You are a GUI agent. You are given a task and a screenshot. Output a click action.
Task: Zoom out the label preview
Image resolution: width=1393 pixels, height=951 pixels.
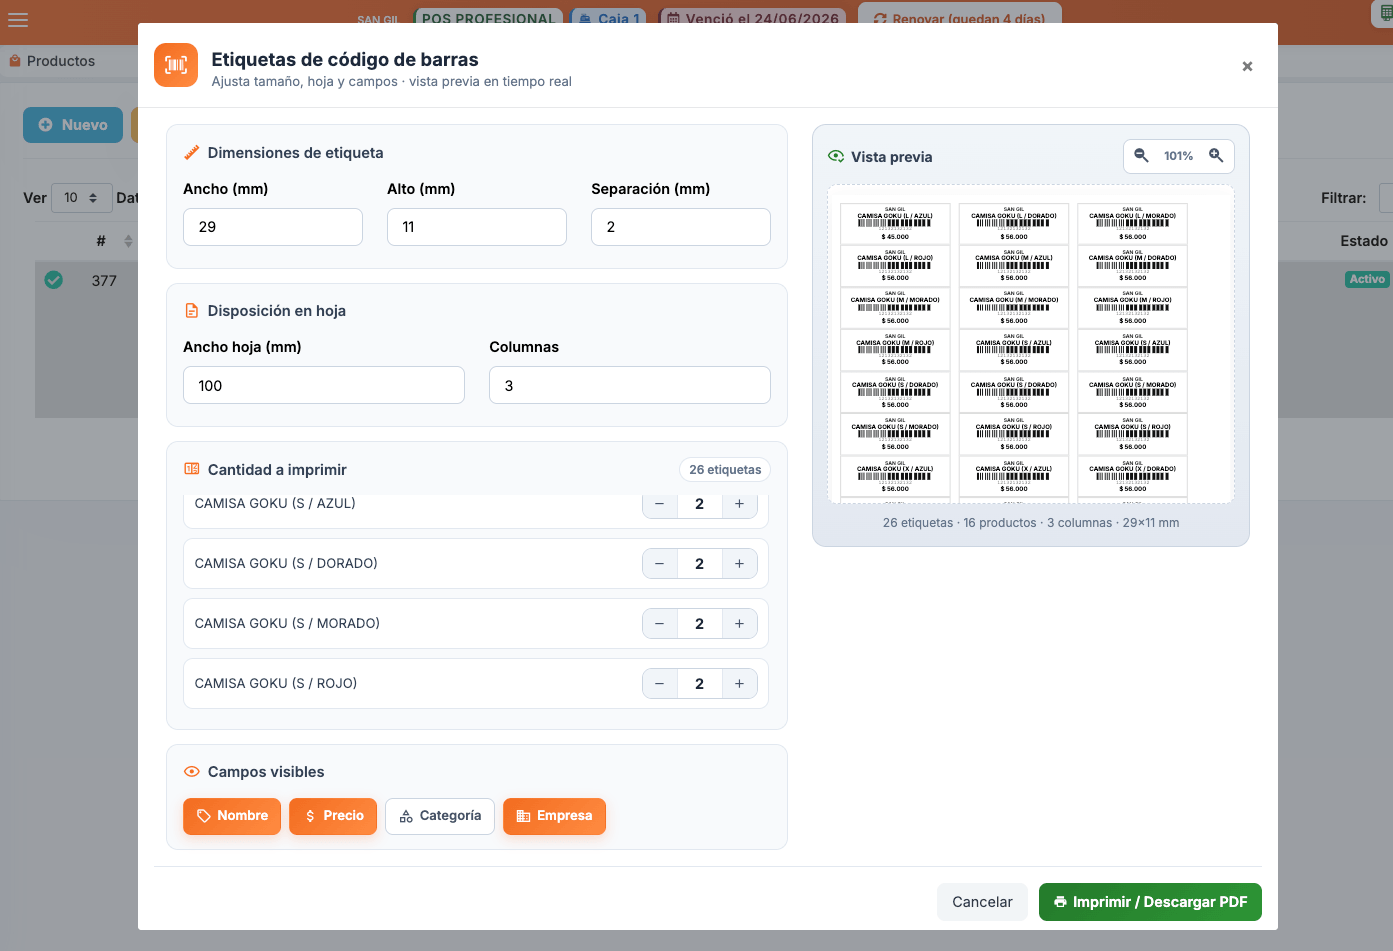click(x=1141, y=156)
